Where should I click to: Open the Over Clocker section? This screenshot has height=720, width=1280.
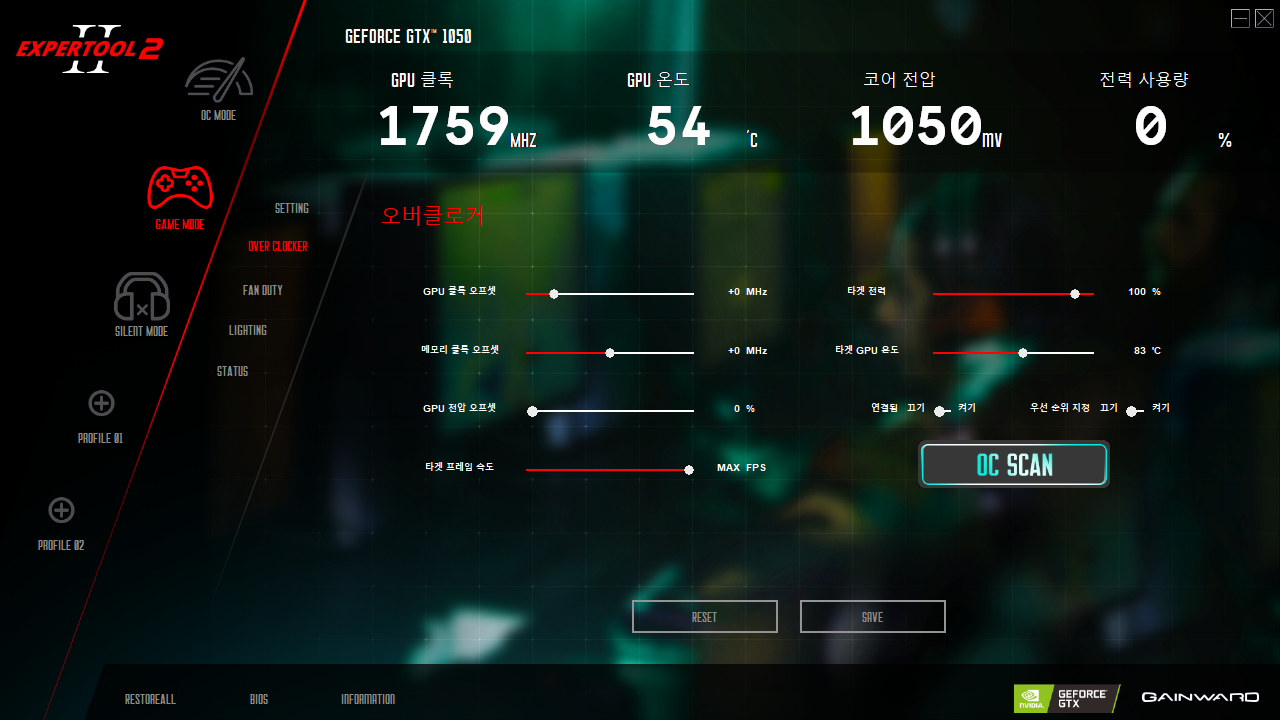278,246
